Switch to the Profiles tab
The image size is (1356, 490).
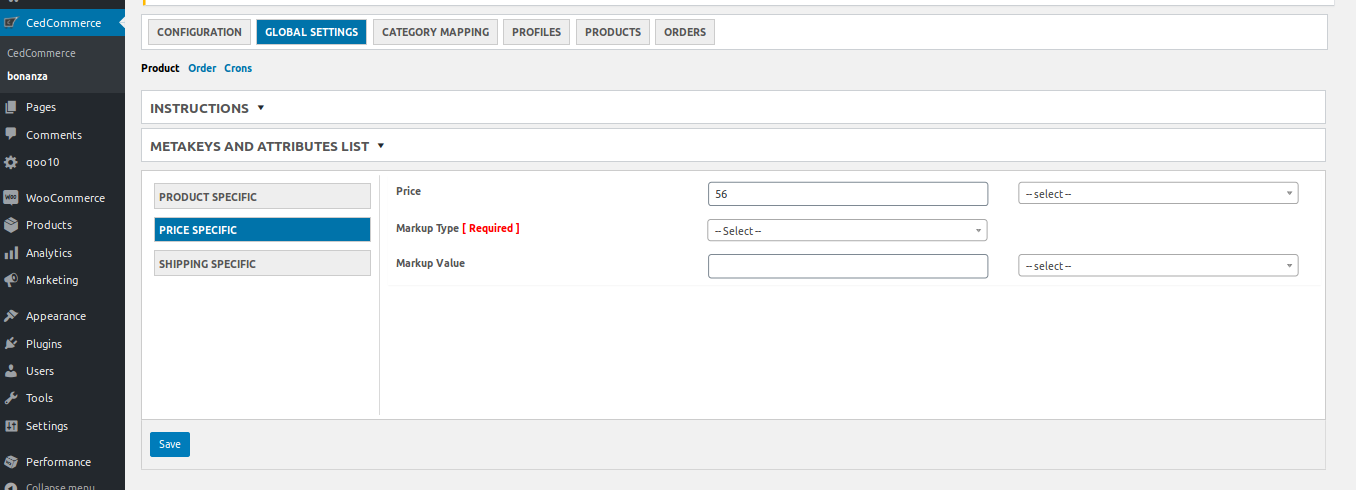[537, 32]
